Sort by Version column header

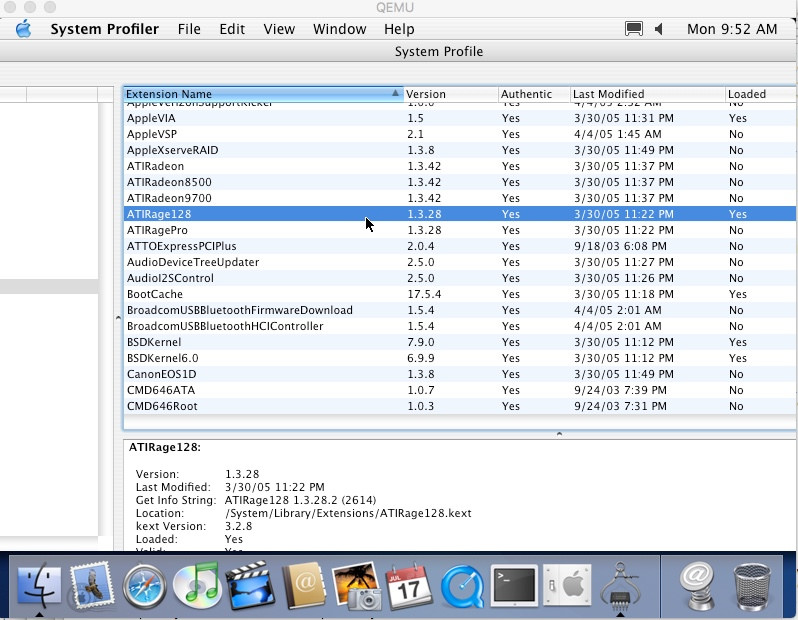[451, 94]
